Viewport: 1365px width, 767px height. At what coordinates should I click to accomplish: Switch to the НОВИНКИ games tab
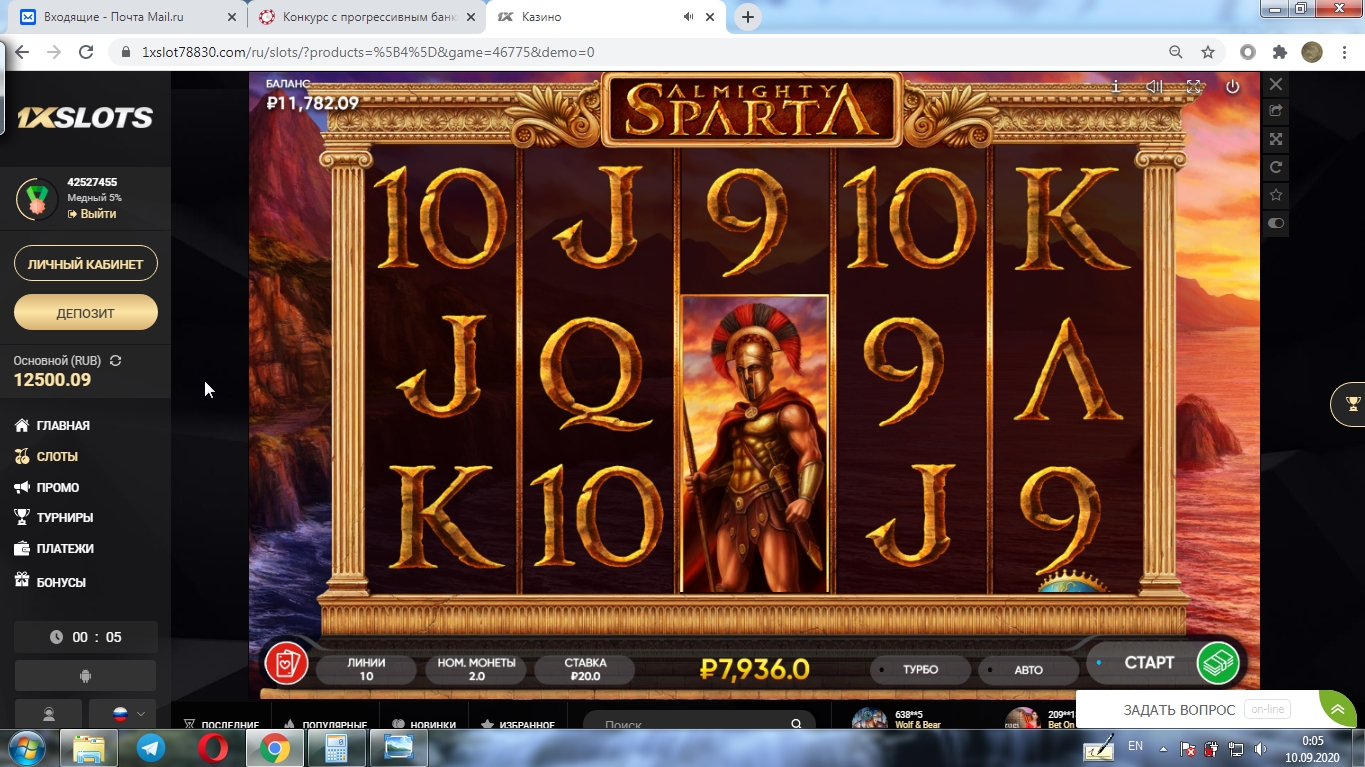(x=424, y=725)
